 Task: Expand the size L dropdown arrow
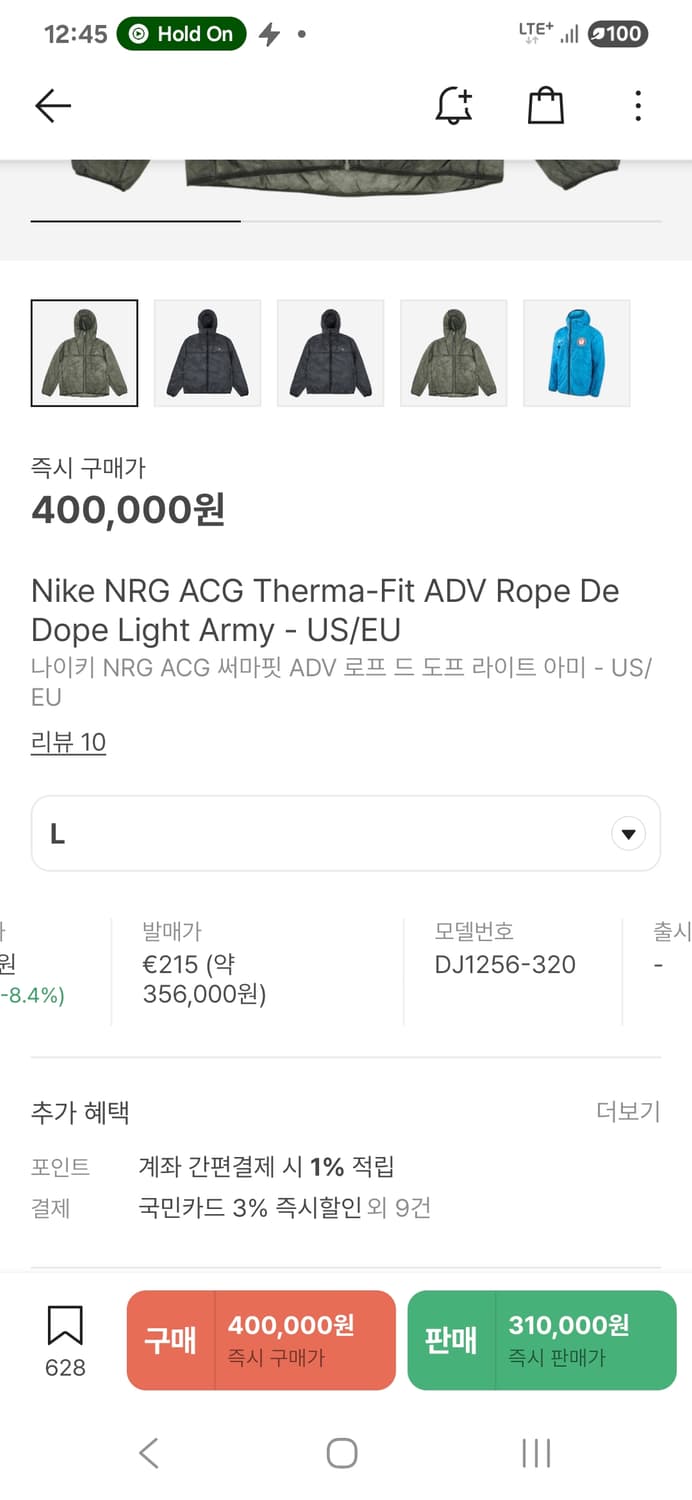coord(628,834)
